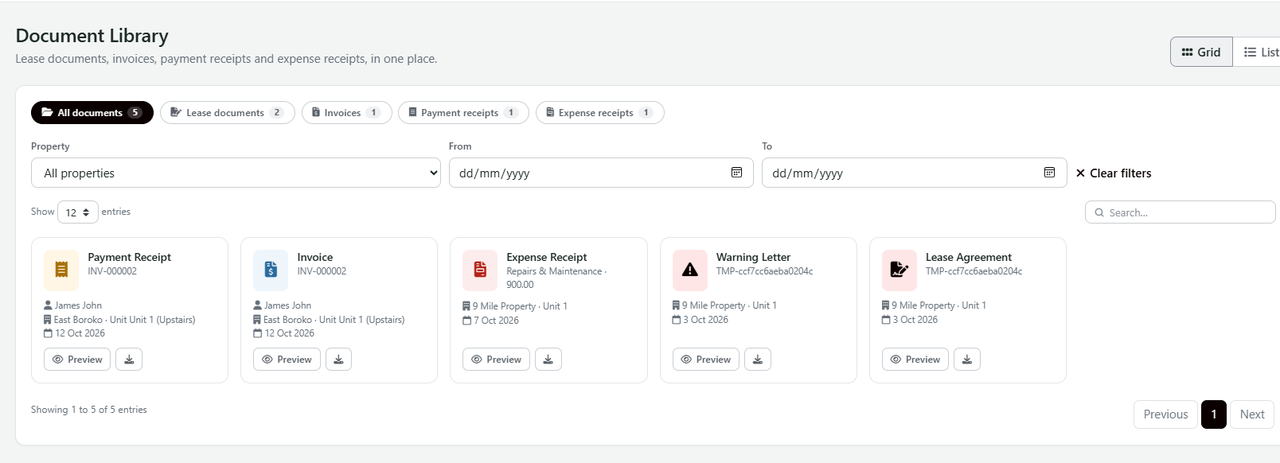
Task: Select the All documents tab
Action: (92, 113)
